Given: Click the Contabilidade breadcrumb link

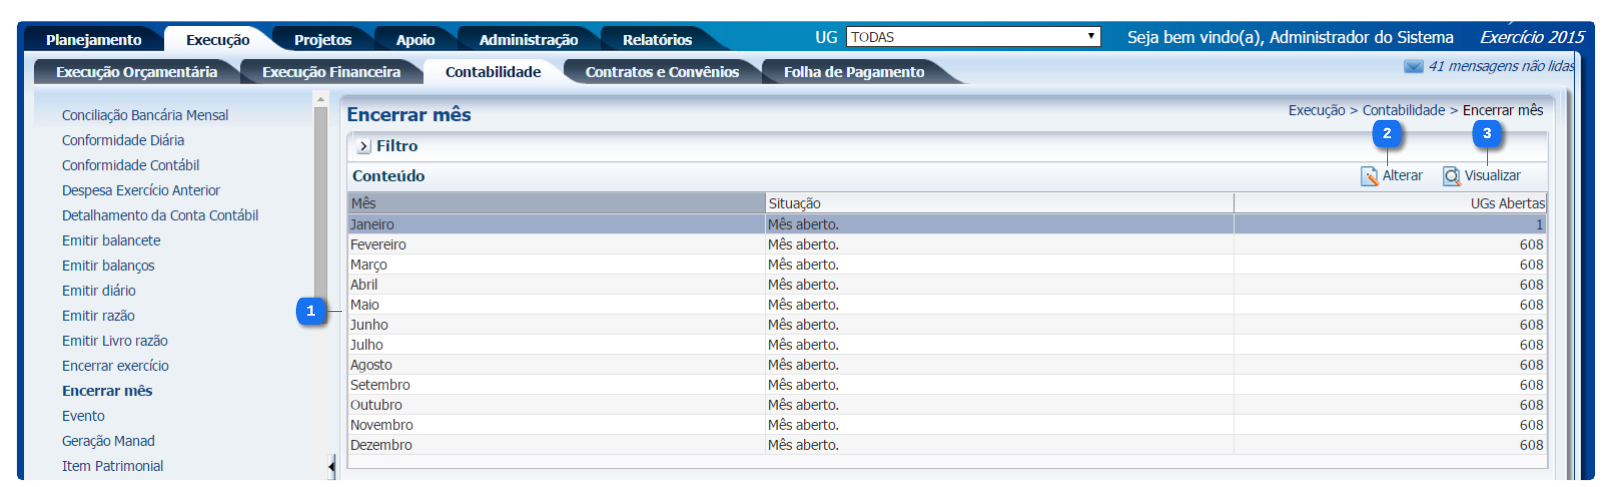Looking at the screenshot, I should (x=1403, y=110).
